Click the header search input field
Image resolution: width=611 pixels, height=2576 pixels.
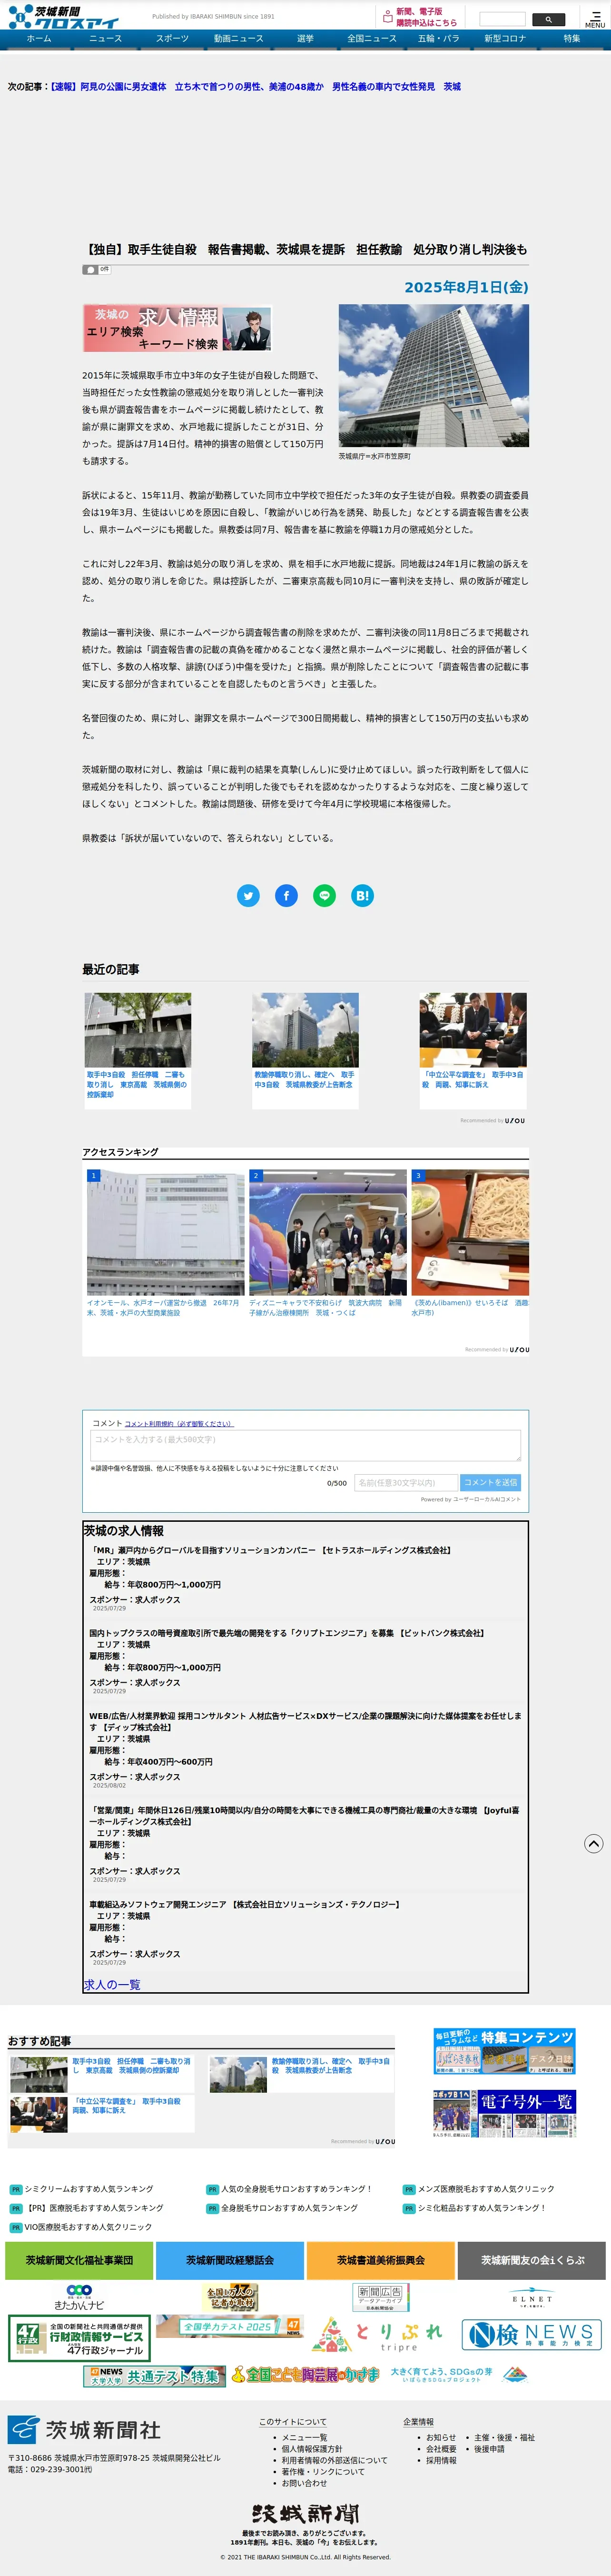coord(502,19)
